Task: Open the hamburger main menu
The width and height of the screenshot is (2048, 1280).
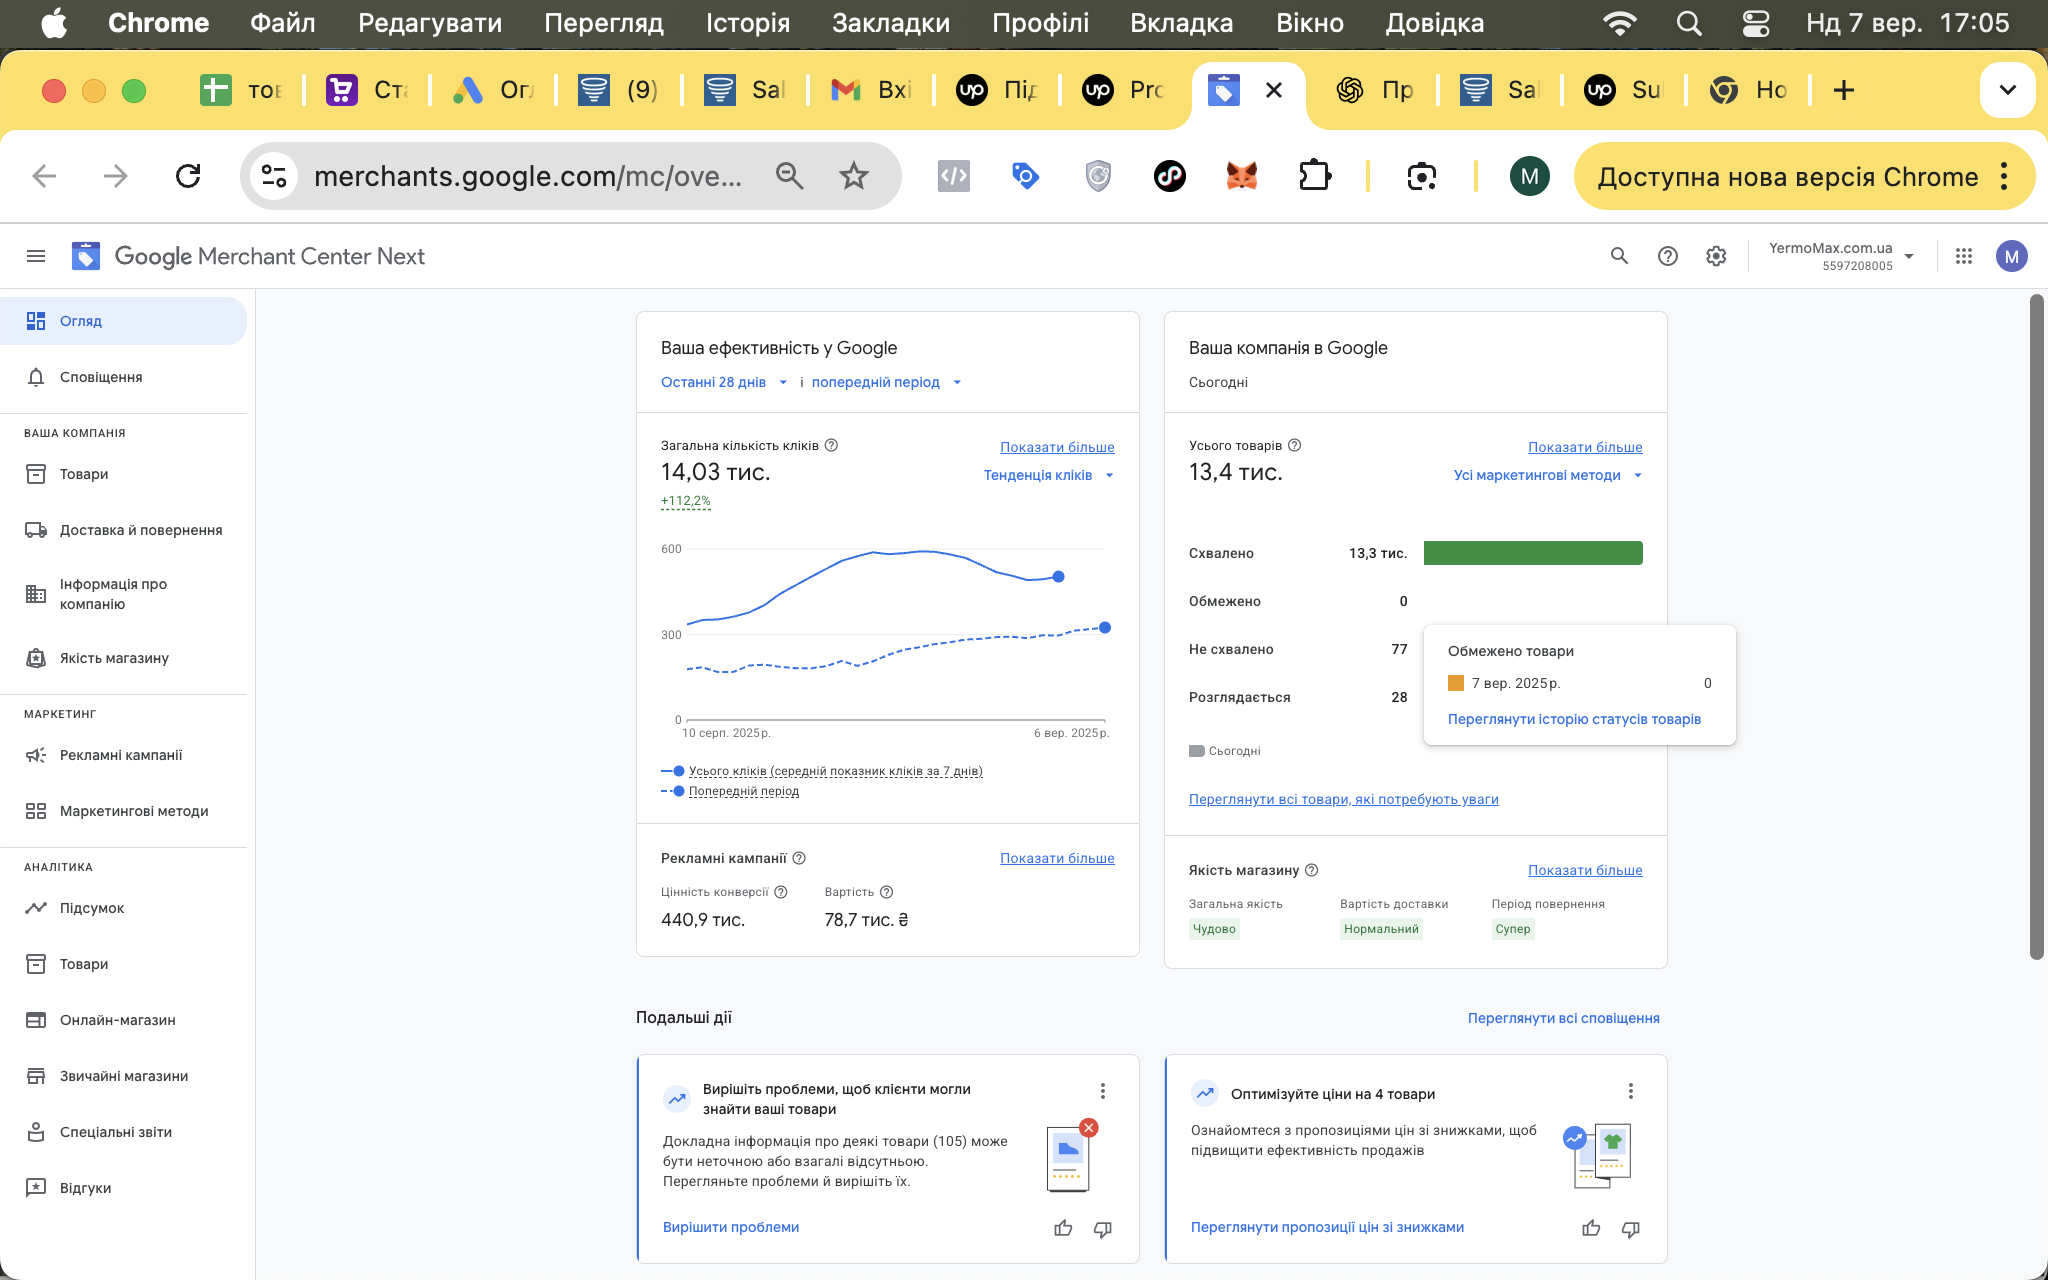Action: pos(36,256)
